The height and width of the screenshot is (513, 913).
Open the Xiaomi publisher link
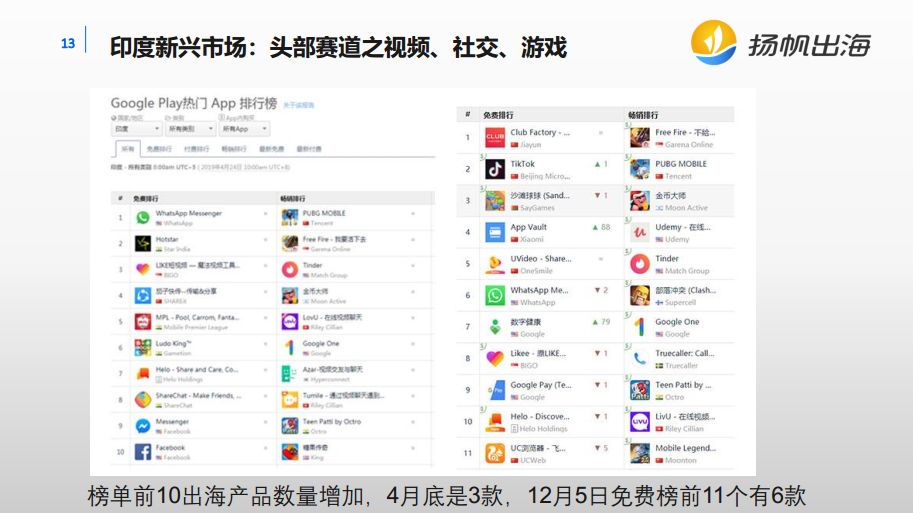tap(532, 239)
